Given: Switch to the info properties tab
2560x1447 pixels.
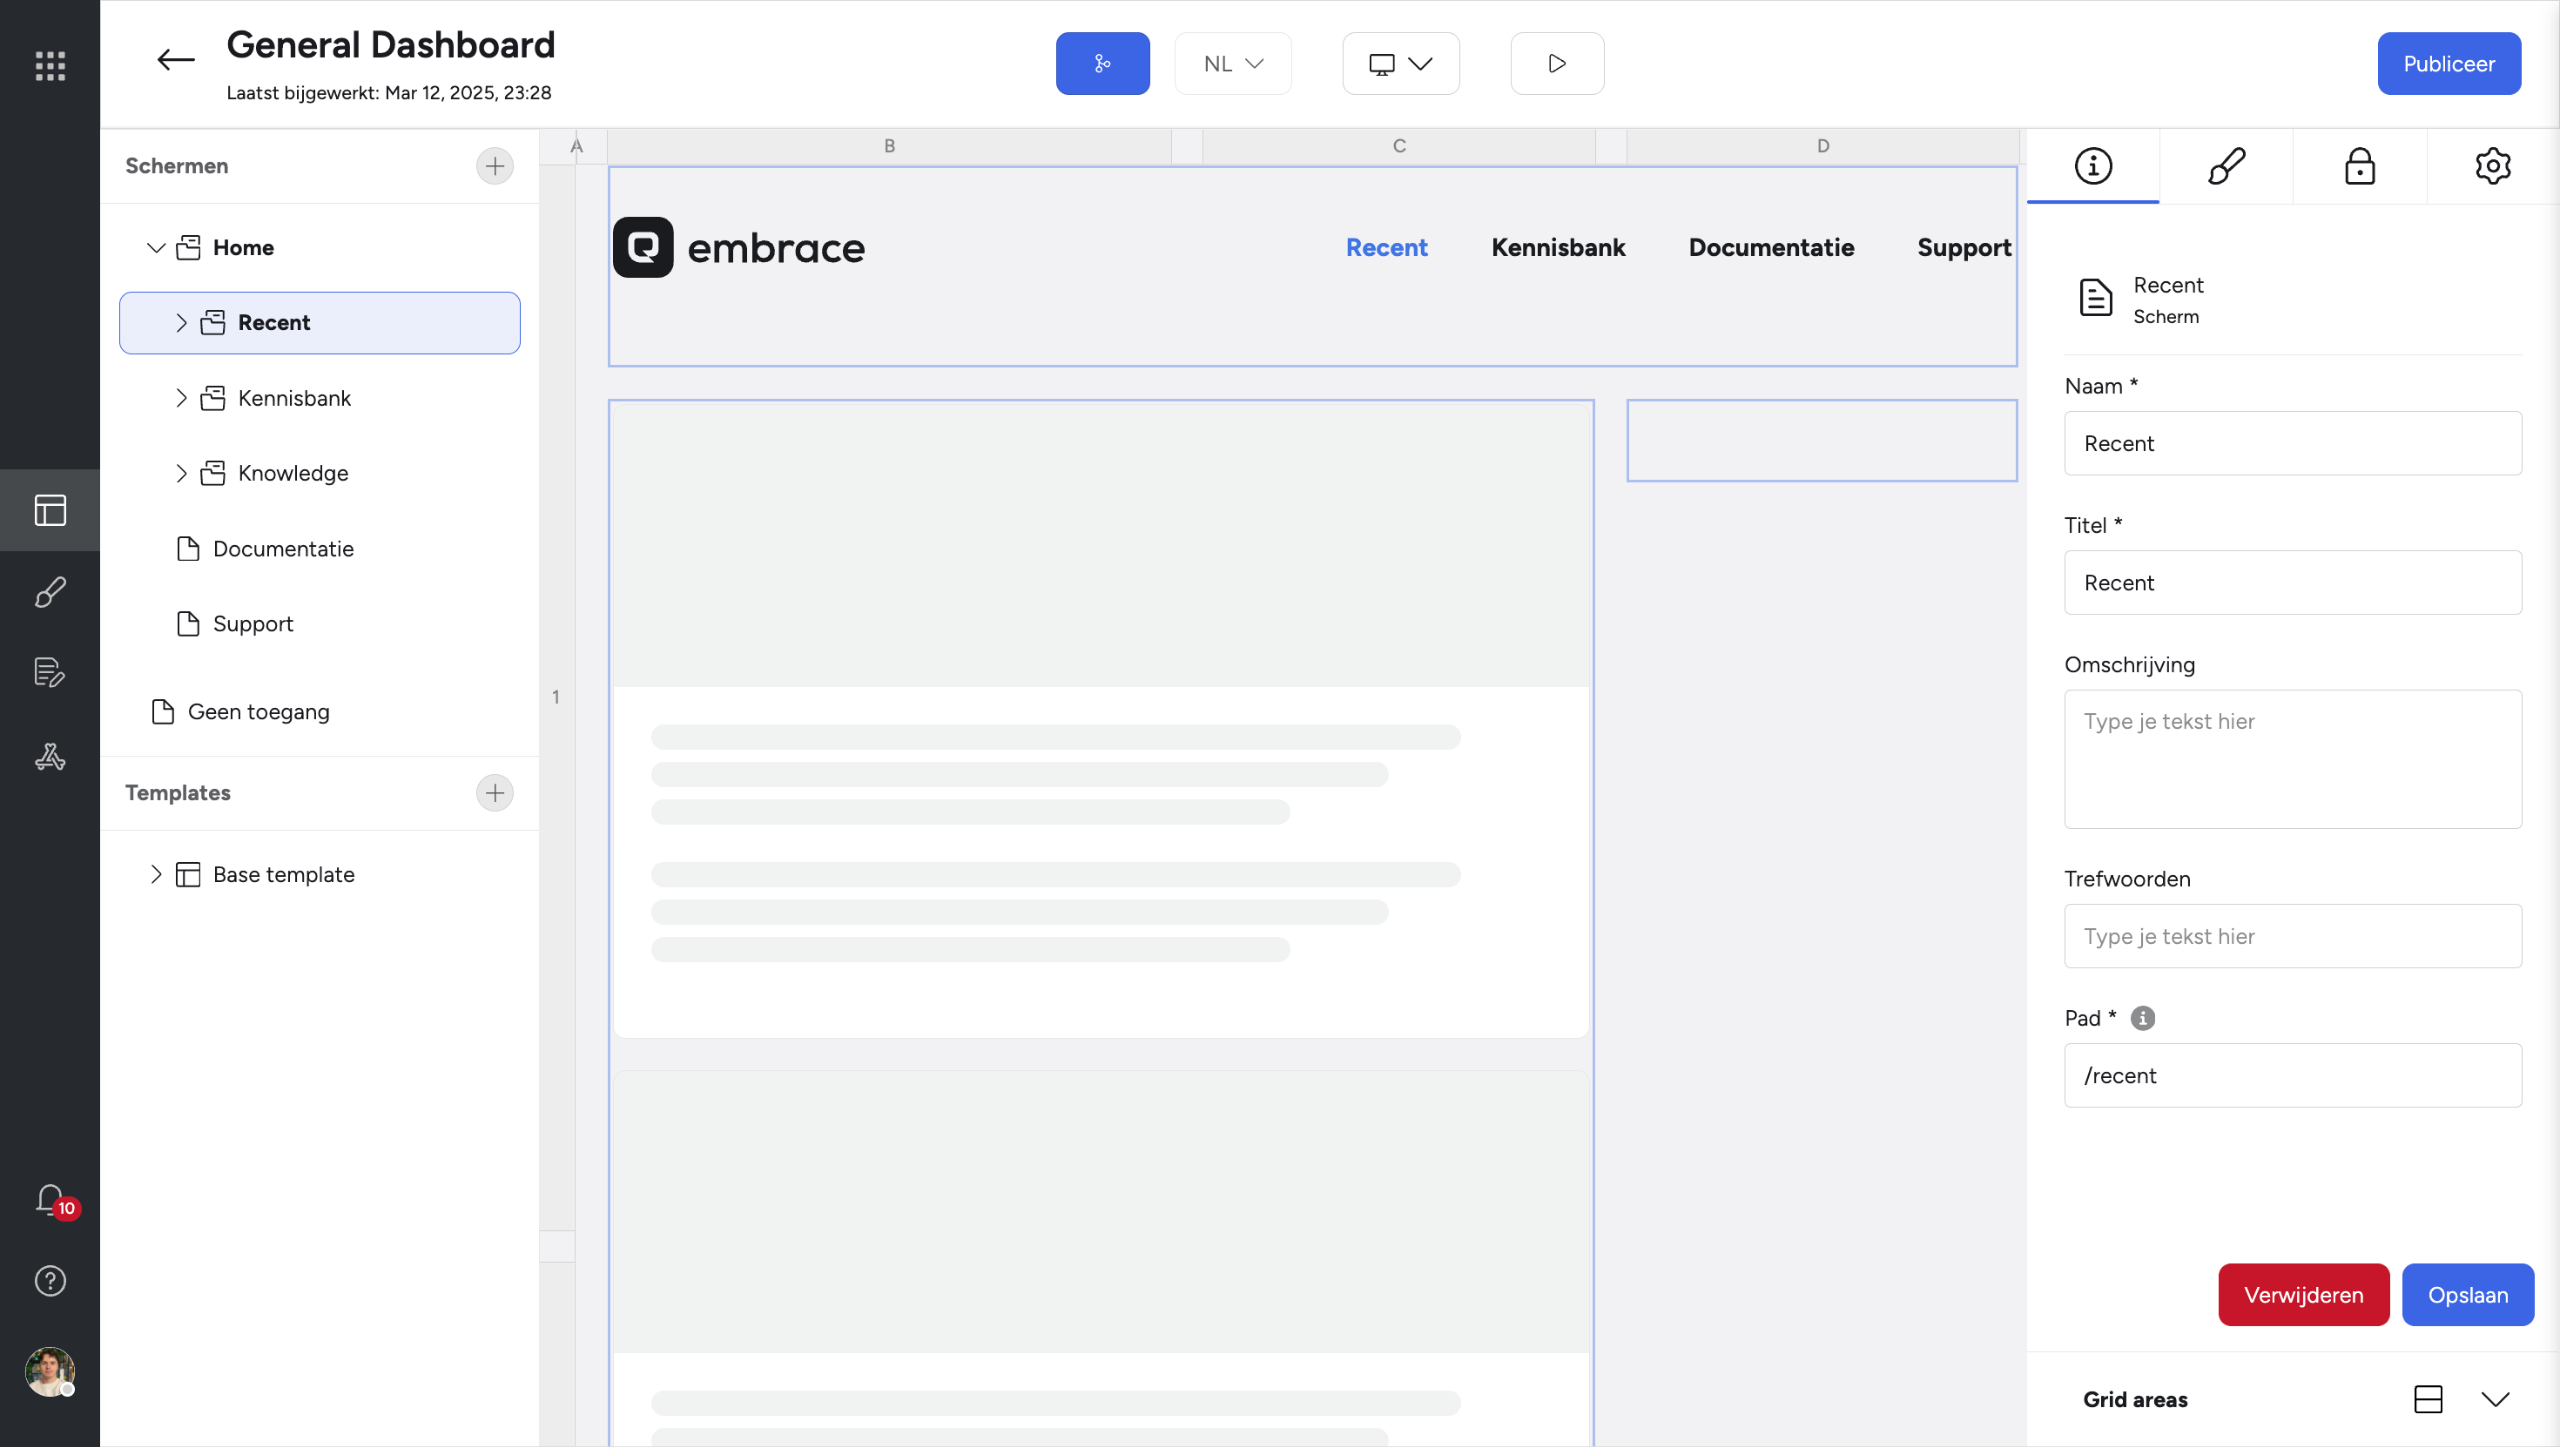Looking at the screenshot, I should pos(2093,166).
